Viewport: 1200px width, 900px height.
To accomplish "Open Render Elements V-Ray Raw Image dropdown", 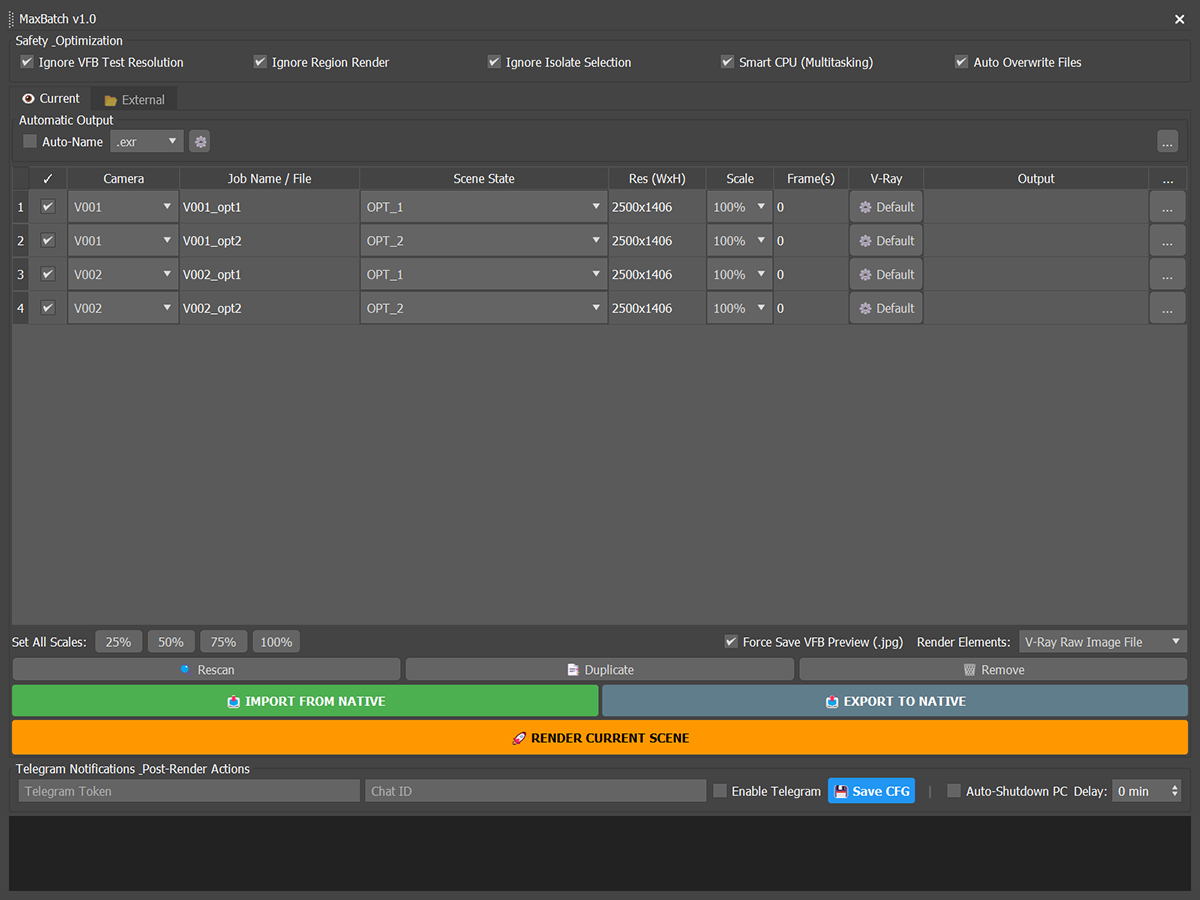I will click(x=1103, y=642).
